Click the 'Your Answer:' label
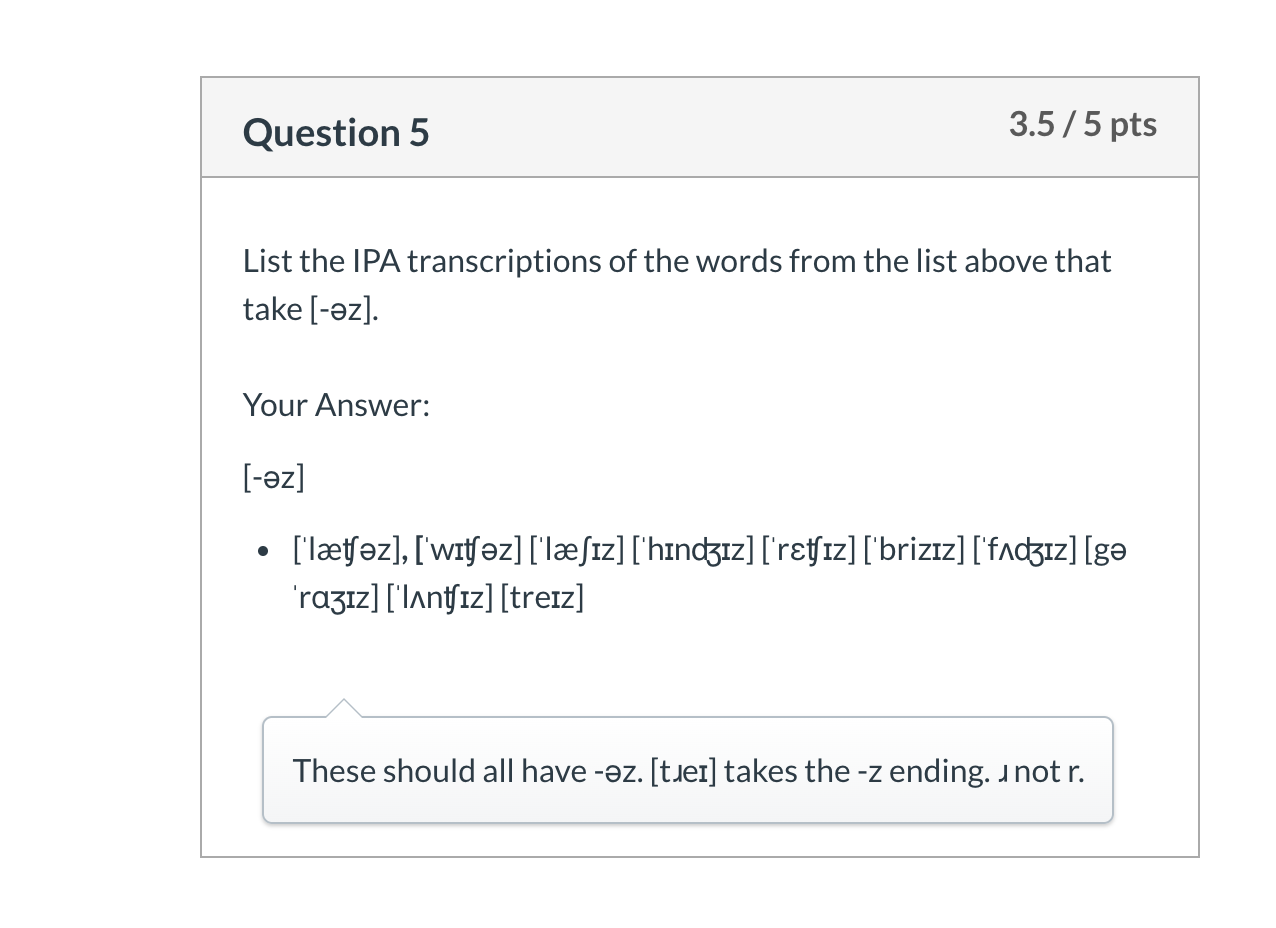This screenshot has height=928, width=1276. point(336,405)
